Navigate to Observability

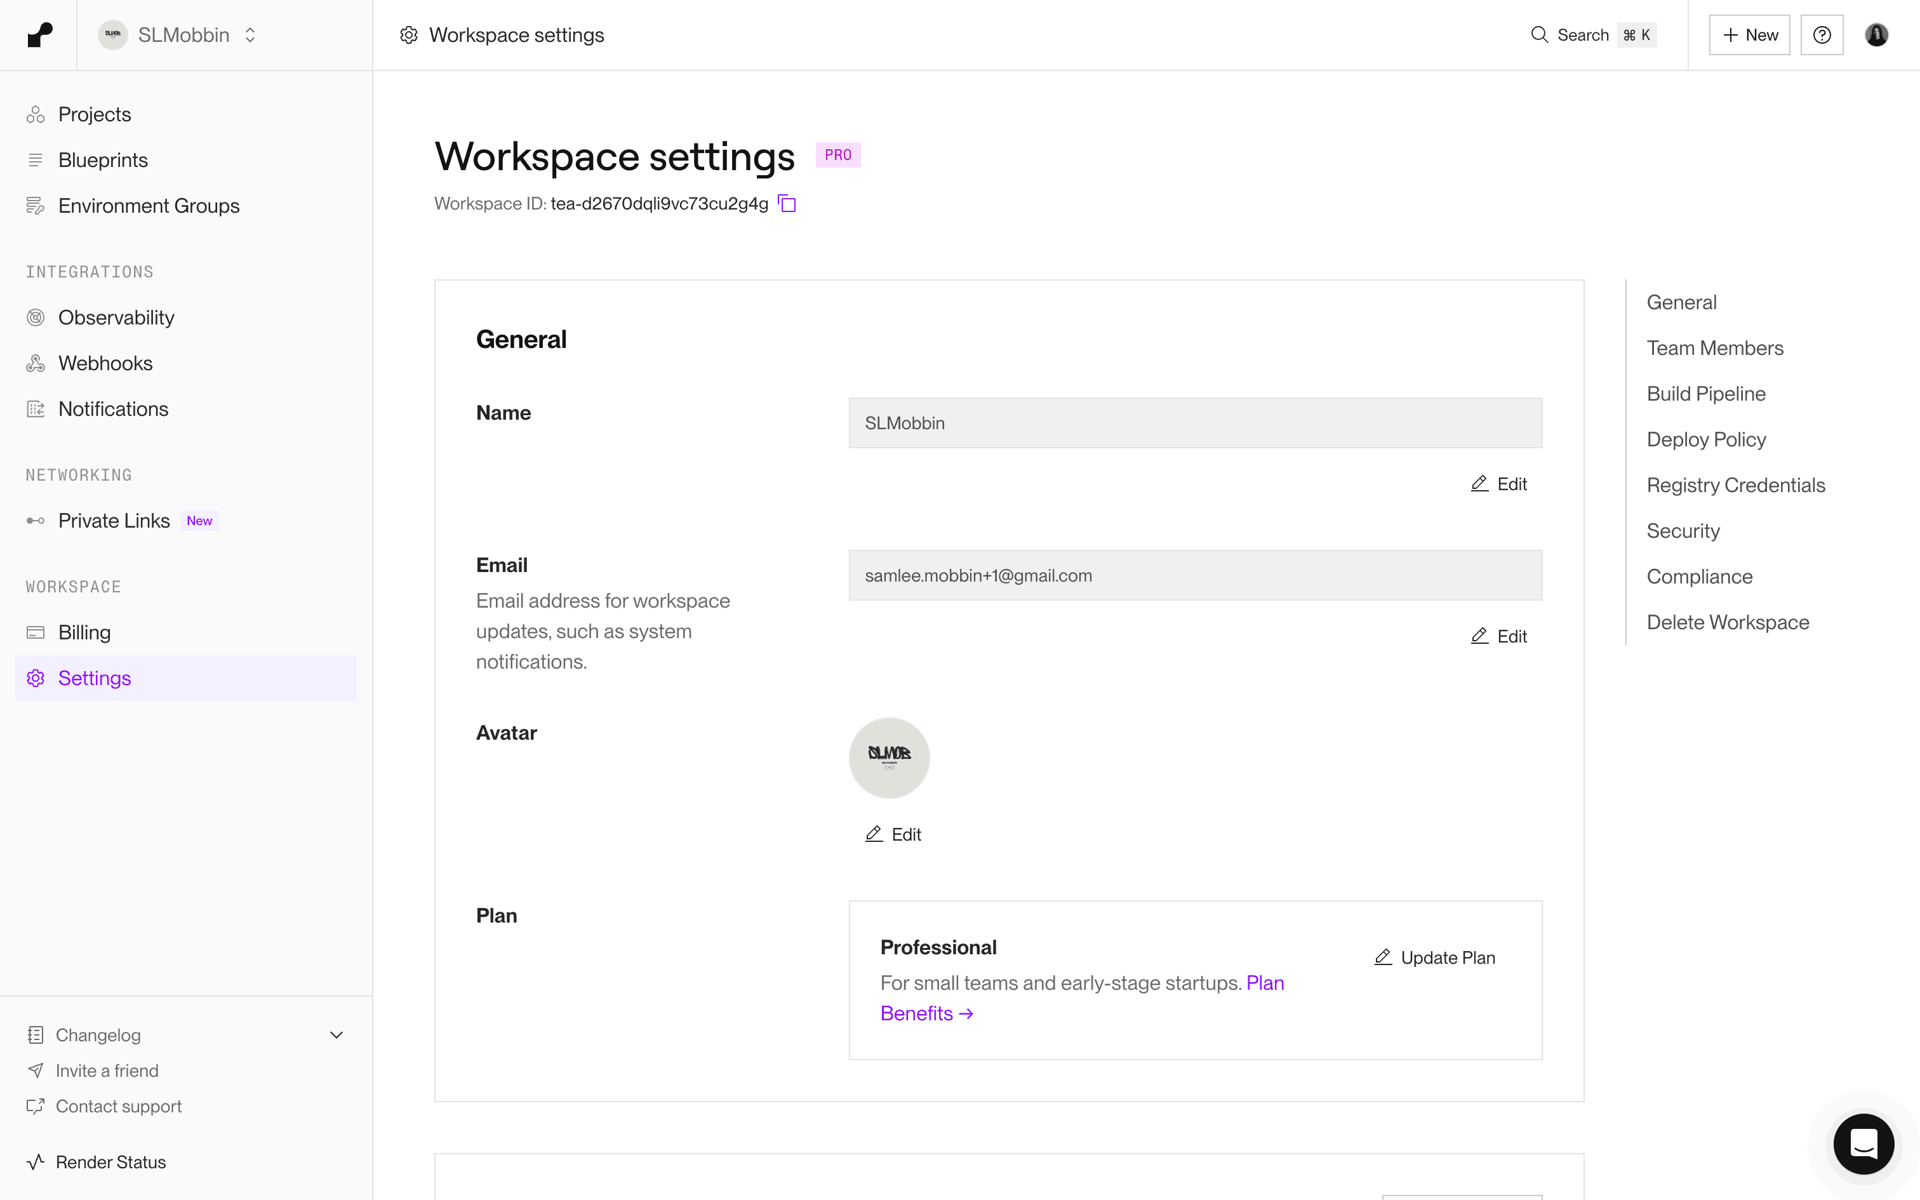(x=186, y=318)
